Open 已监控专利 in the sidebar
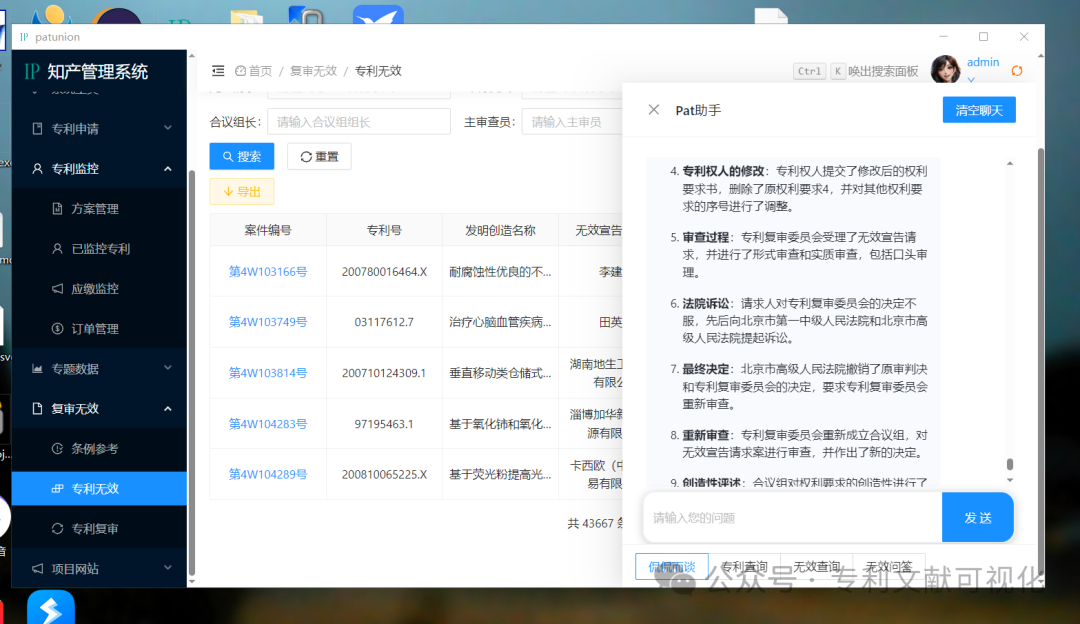The height and width of the screenshot is (624, 1080). (100, 249)
